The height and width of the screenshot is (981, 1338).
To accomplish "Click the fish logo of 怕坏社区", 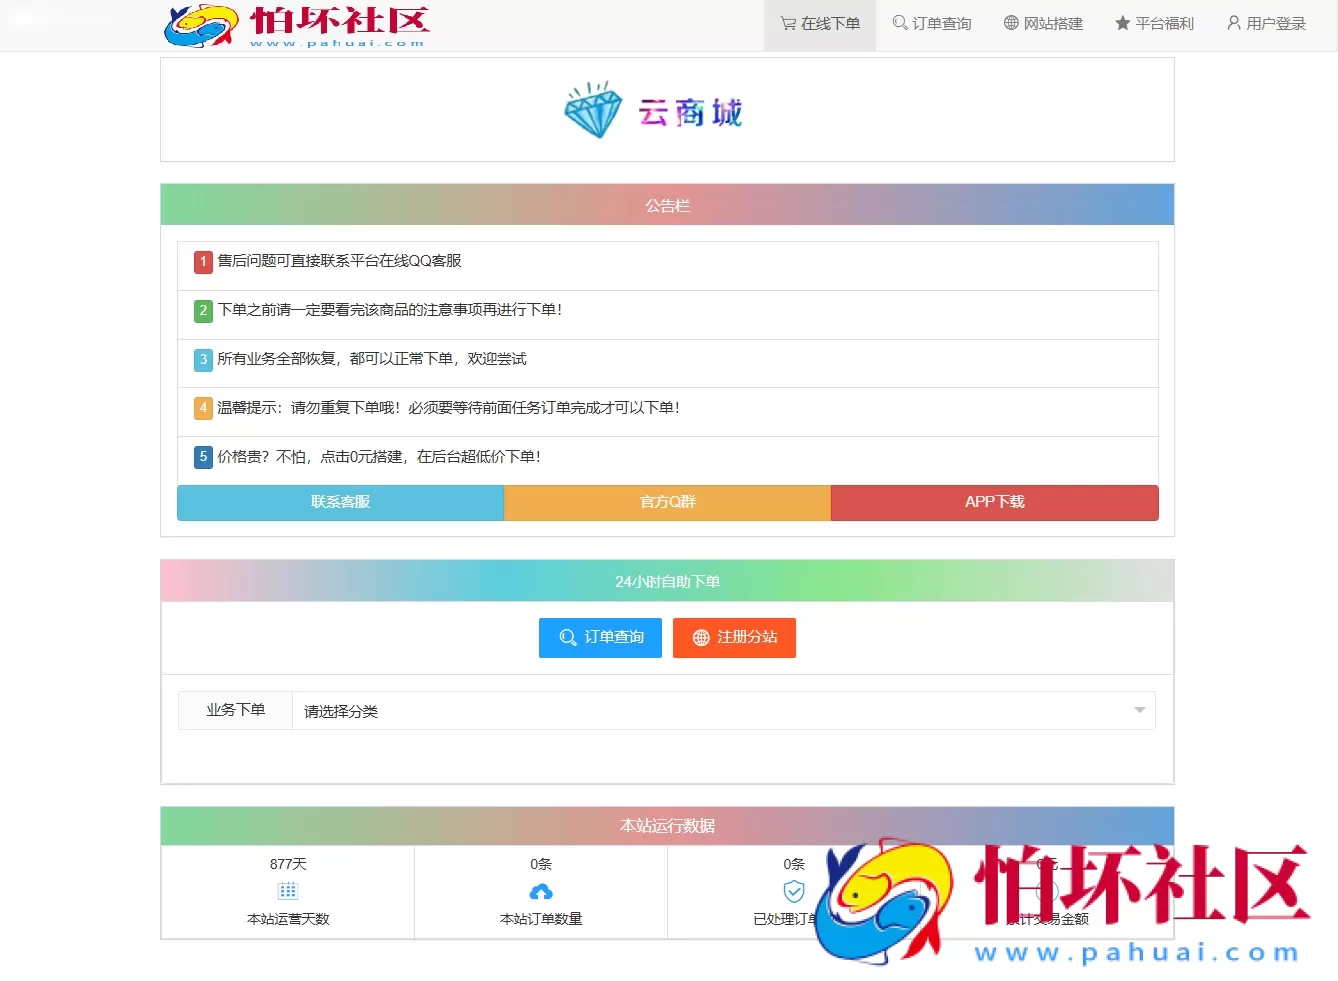I will (198, 26).
